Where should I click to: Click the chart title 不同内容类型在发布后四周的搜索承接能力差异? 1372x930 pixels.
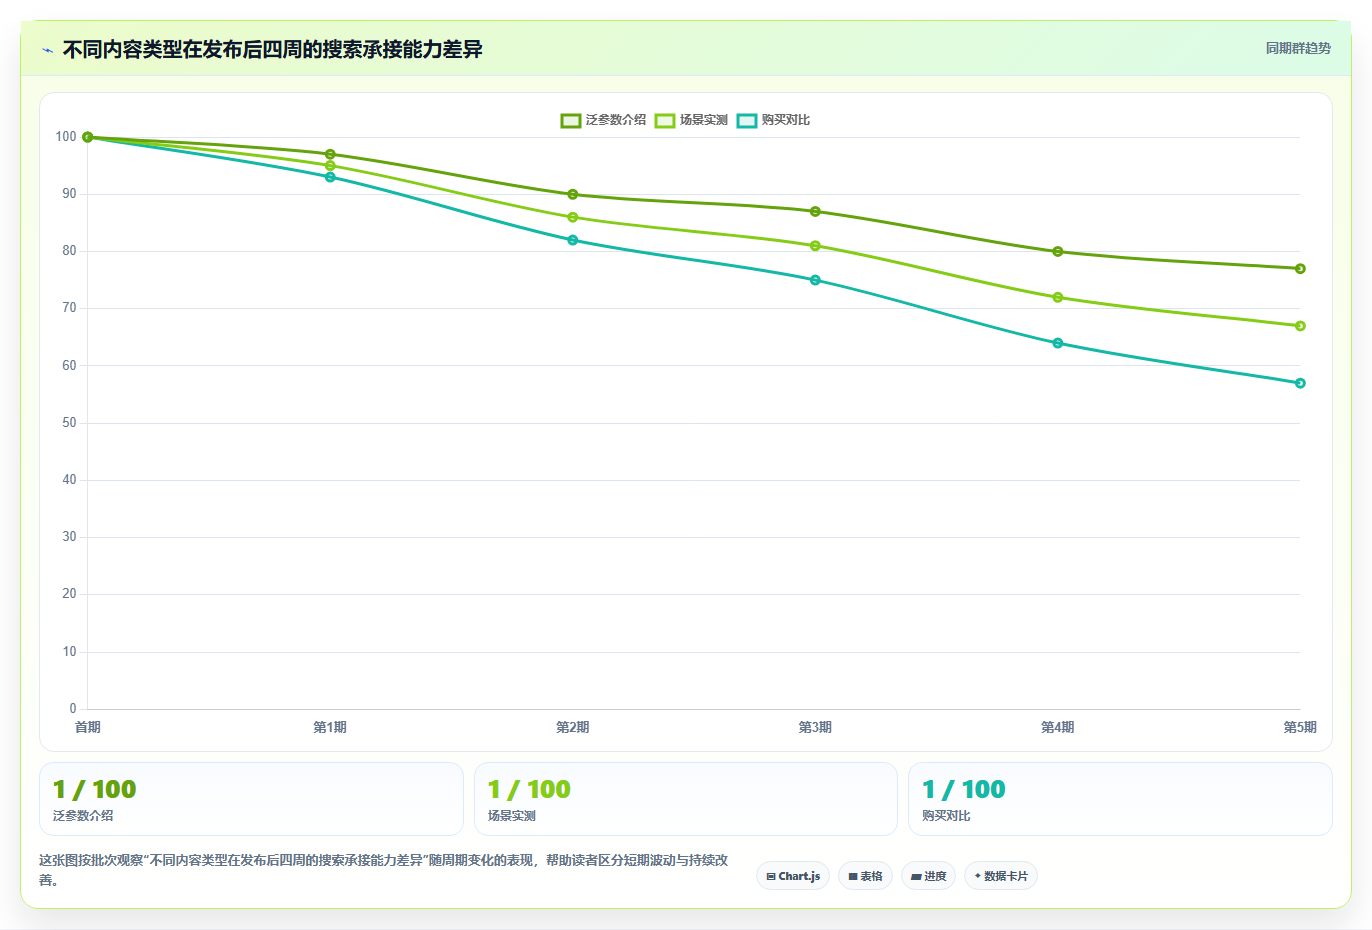(x=273, y=50)
